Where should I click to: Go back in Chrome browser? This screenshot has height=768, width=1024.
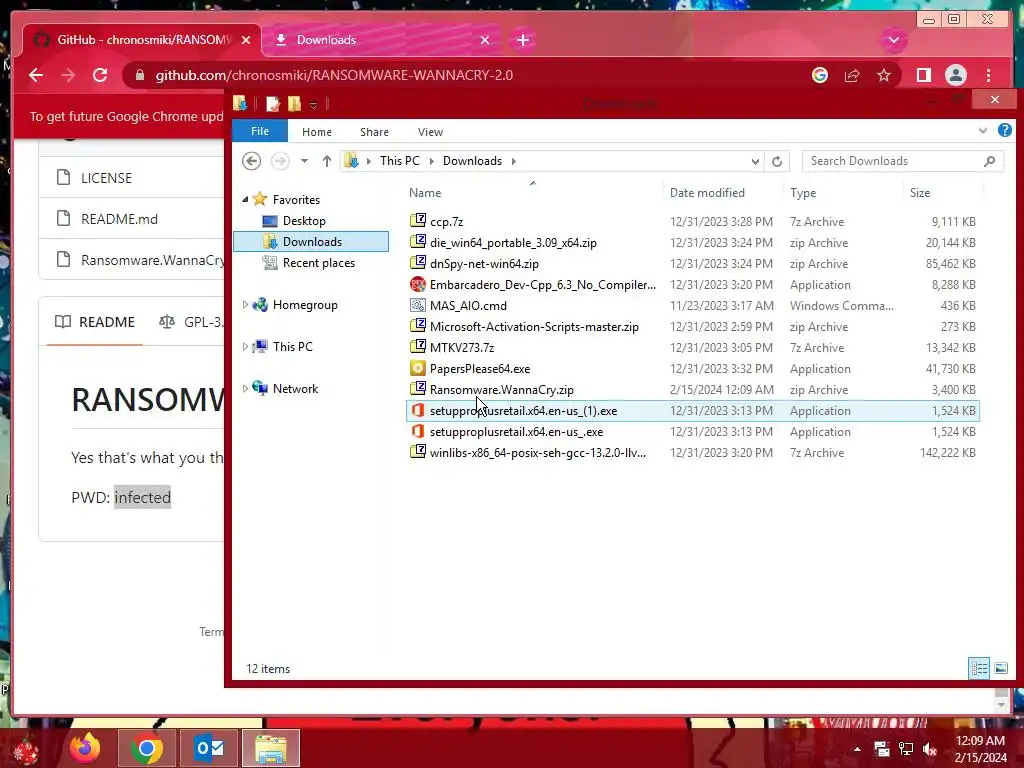pyautogui.click(x=36, y=75)
